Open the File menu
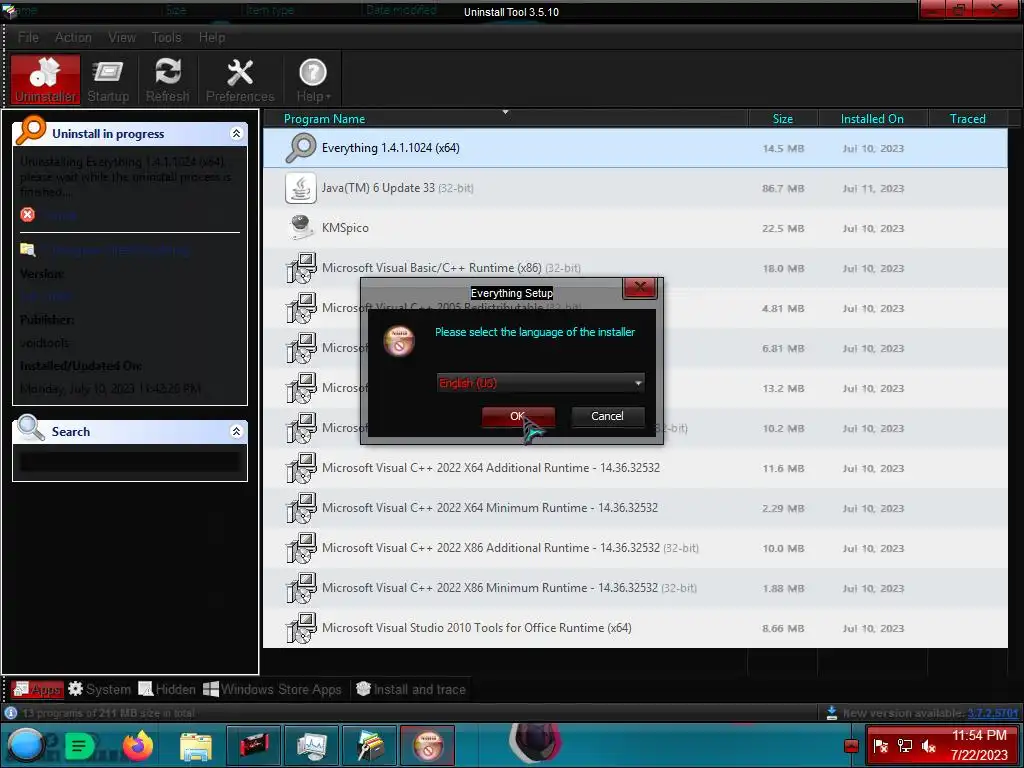1024x768 pixels. tap(28, 37)
